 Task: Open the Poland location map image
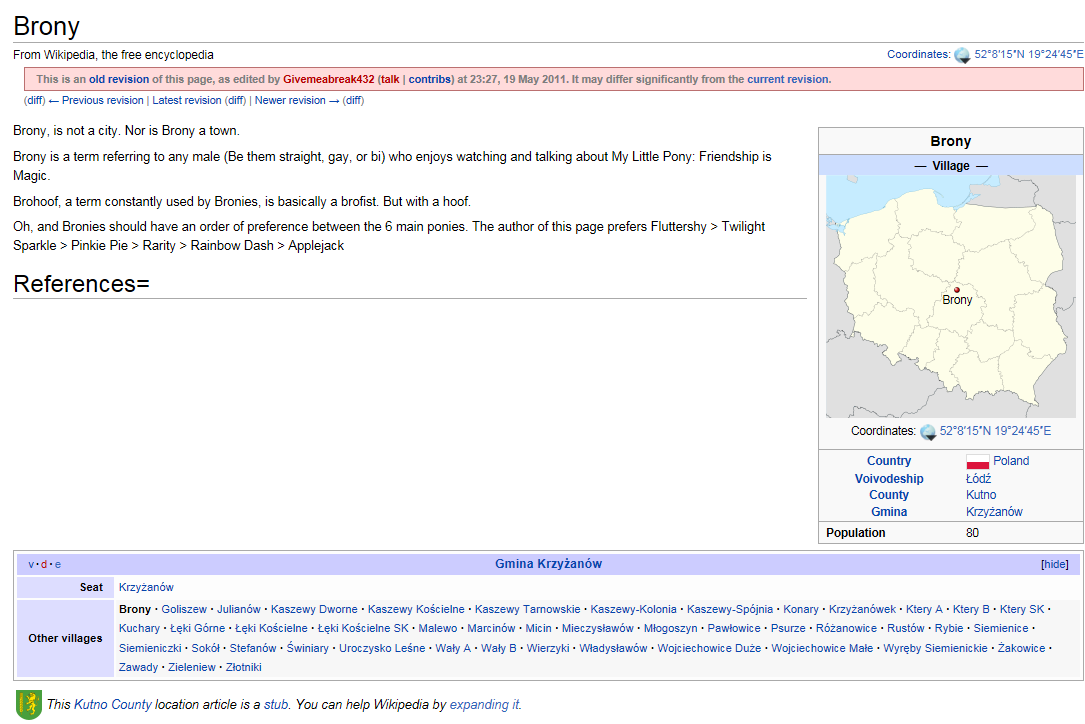pos(951,296)
